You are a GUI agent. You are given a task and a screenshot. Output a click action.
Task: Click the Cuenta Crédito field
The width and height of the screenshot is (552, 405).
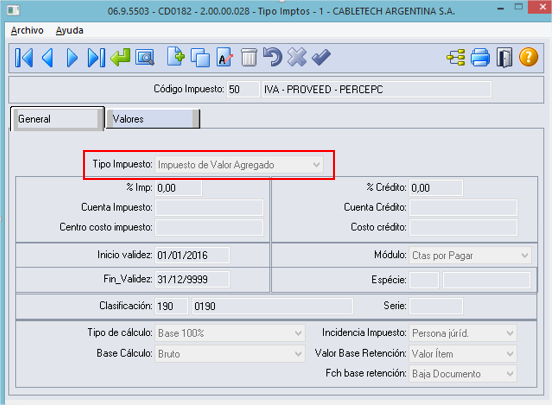(463, 207)
